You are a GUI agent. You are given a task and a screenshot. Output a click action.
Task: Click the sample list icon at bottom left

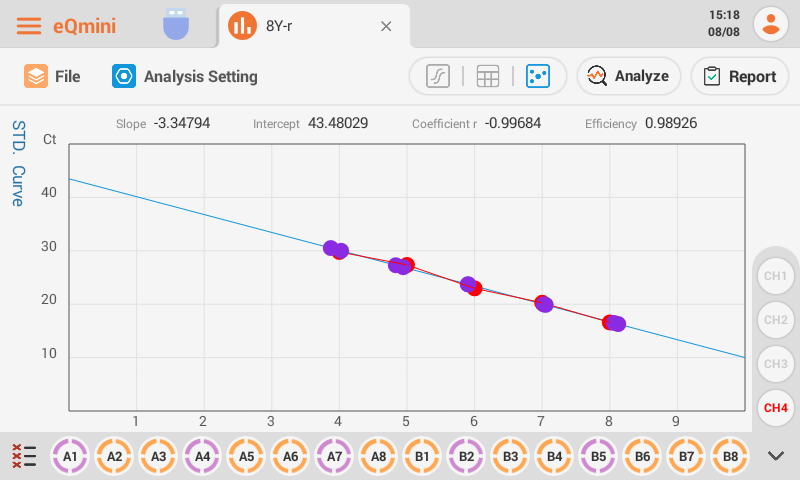point(23,456)
